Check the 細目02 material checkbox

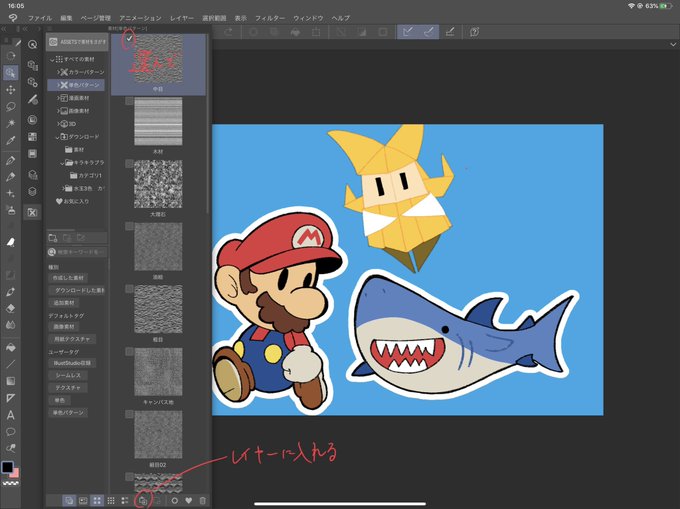point(129,414)
